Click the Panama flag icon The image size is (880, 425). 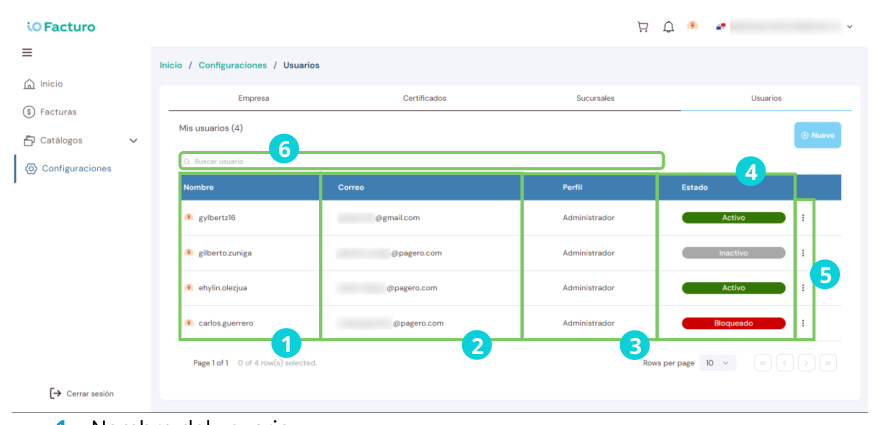tap(721, 26)
